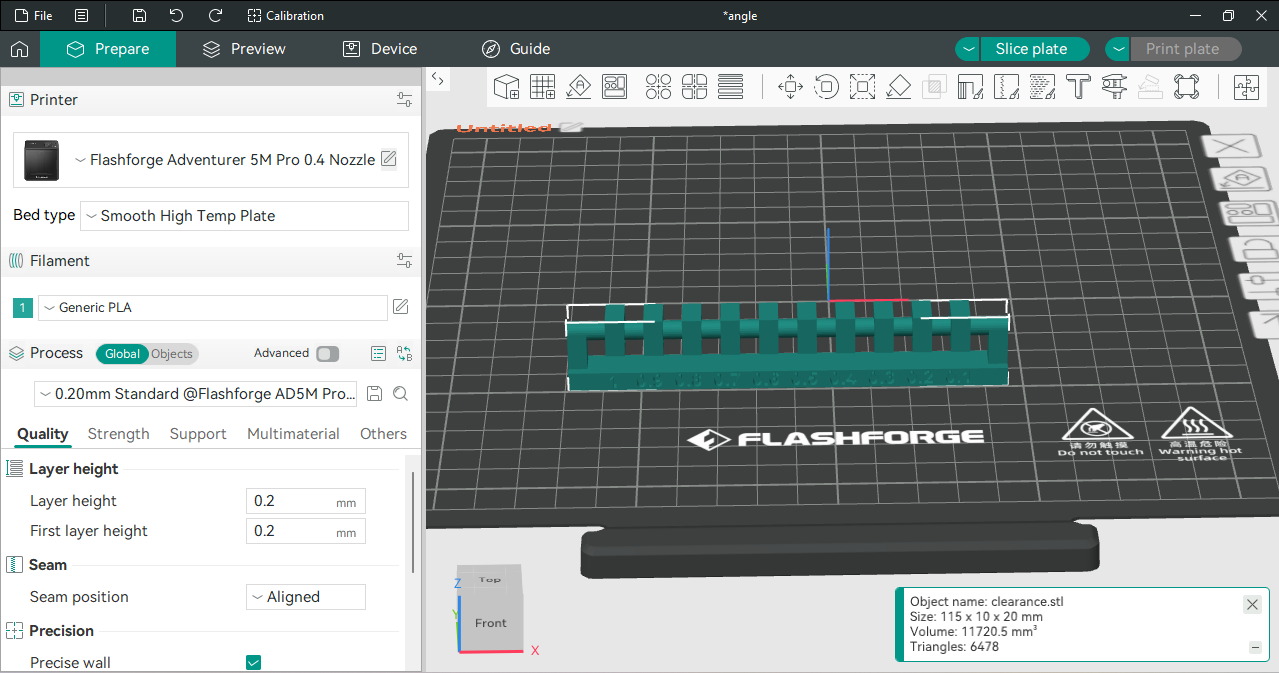1279x673 pixels.
Task: Collapse the sidebar with the arrows icon
Action: click(x=438, y=79)
